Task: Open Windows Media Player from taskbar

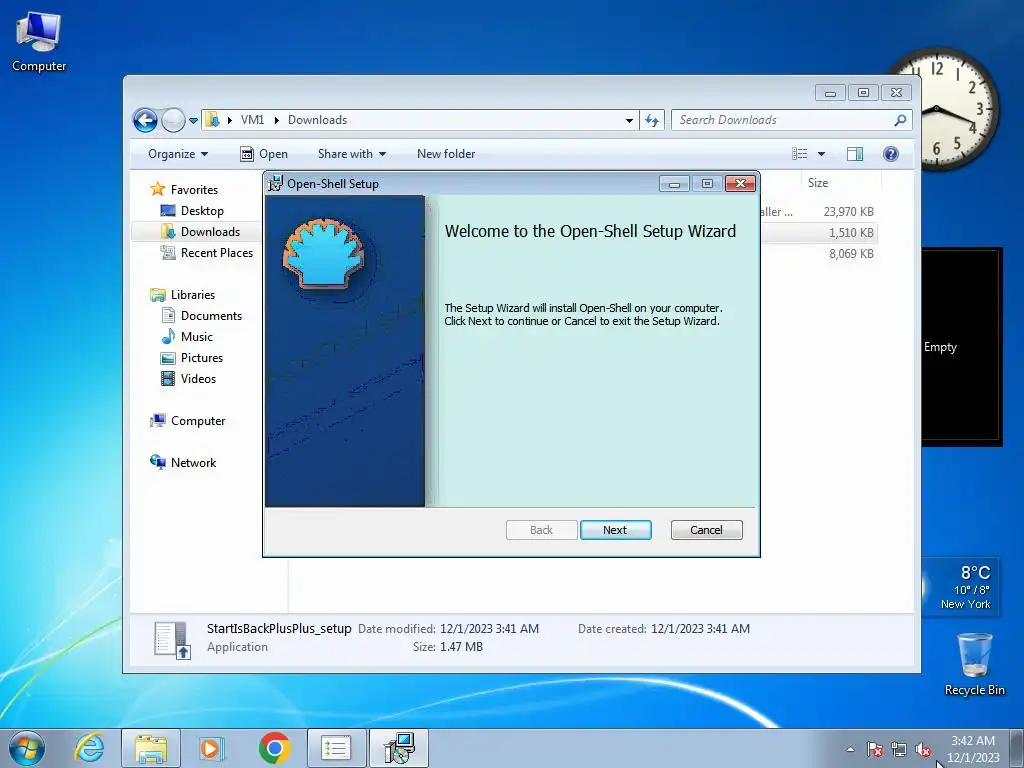Action: (211, 748)
